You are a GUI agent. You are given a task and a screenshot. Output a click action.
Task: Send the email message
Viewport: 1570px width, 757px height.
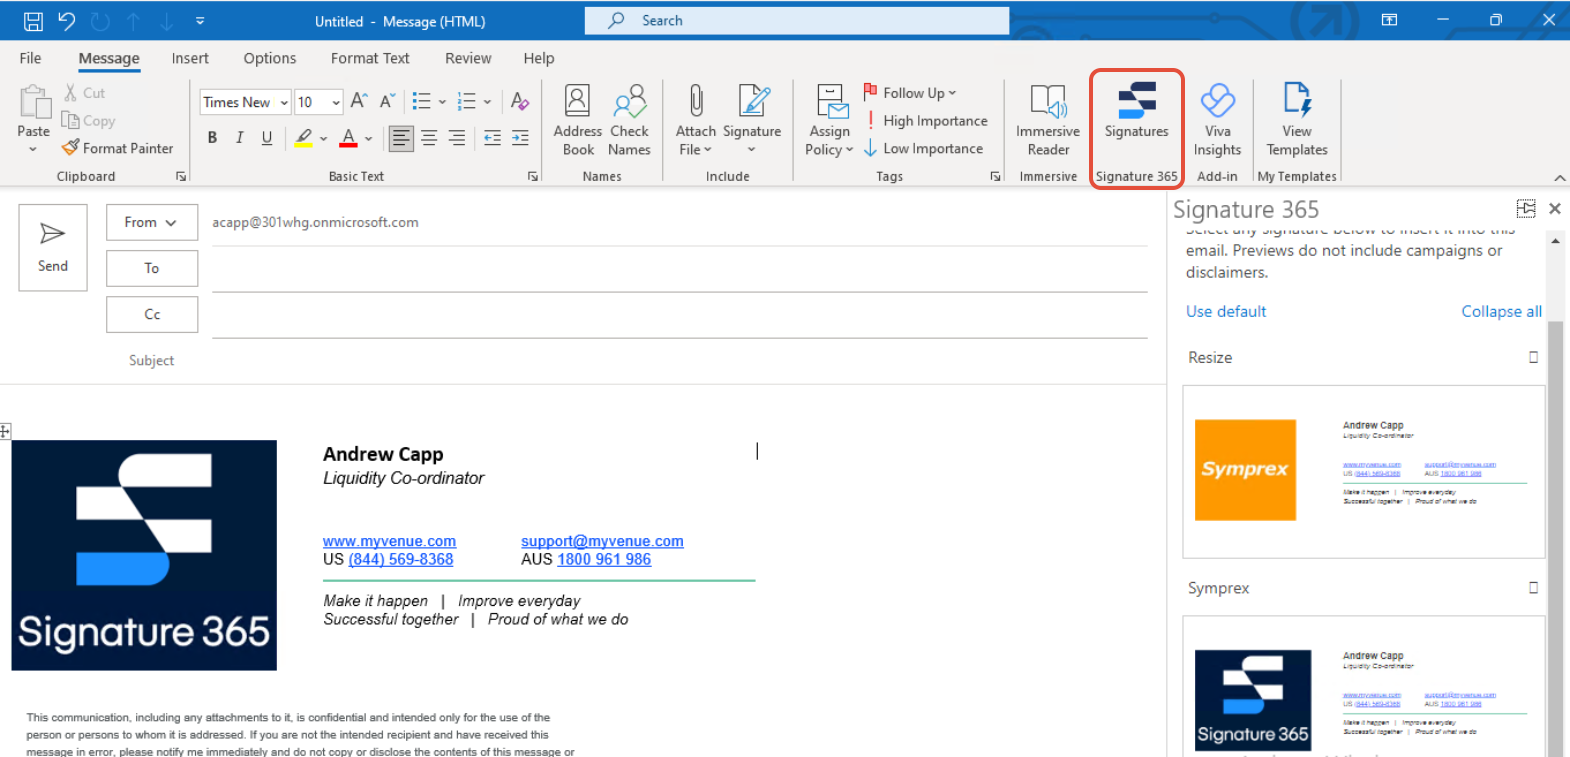pyautogui.click(x=53, y=248)
